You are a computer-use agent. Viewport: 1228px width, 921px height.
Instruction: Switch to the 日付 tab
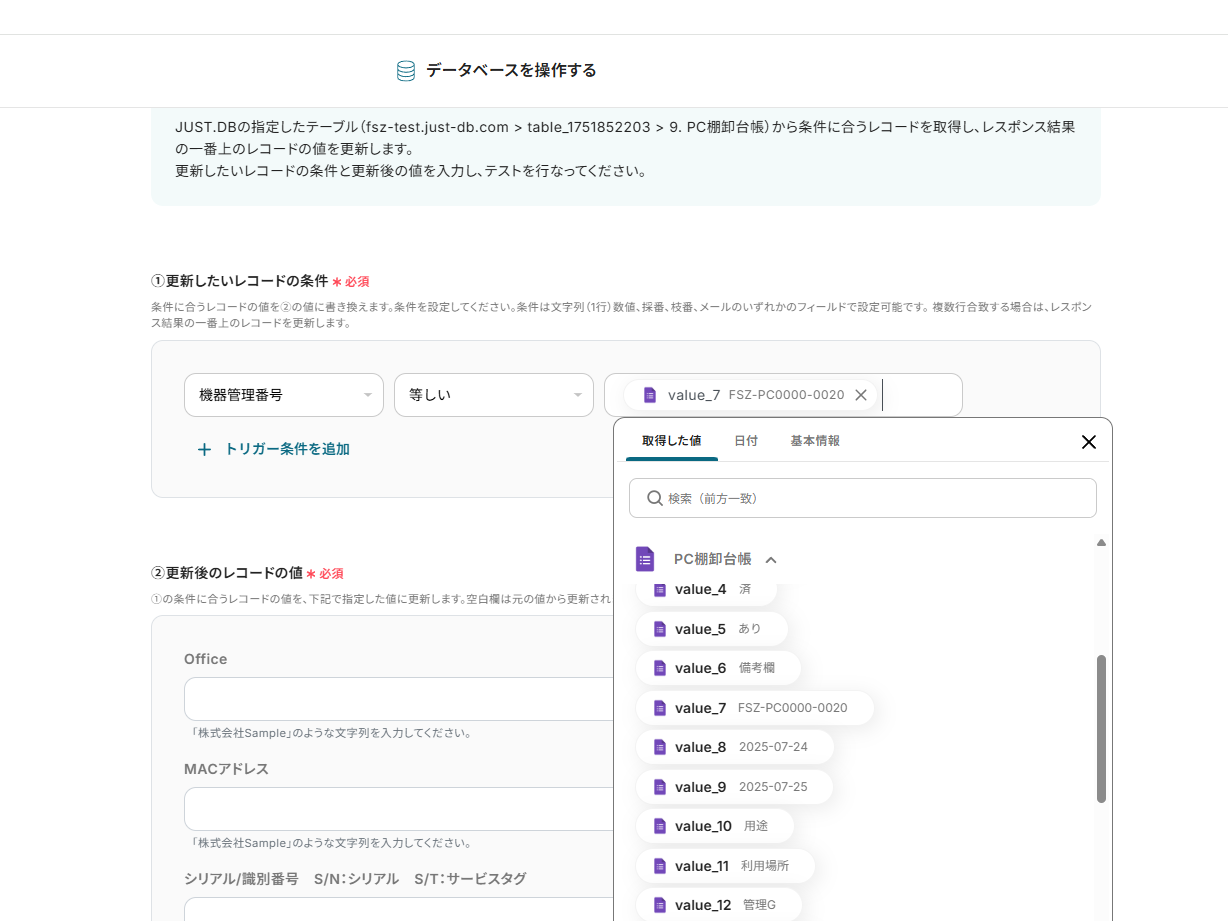coord(746,441)
